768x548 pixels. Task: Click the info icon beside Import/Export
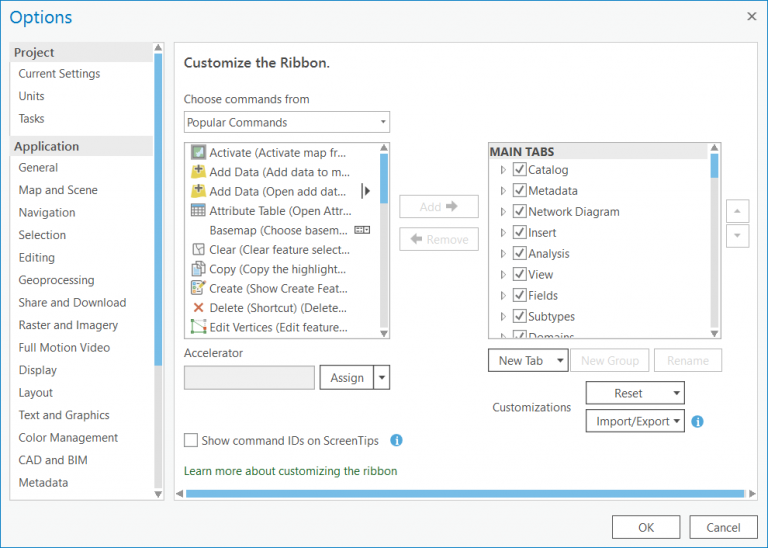click(x=698, y=422)
